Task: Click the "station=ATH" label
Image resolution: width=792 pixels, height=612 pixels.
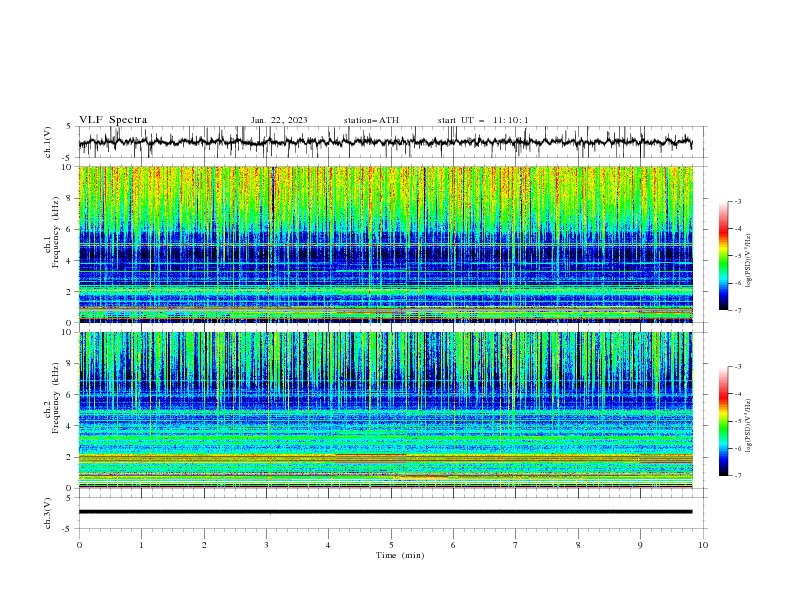Action: pos(371,120)
